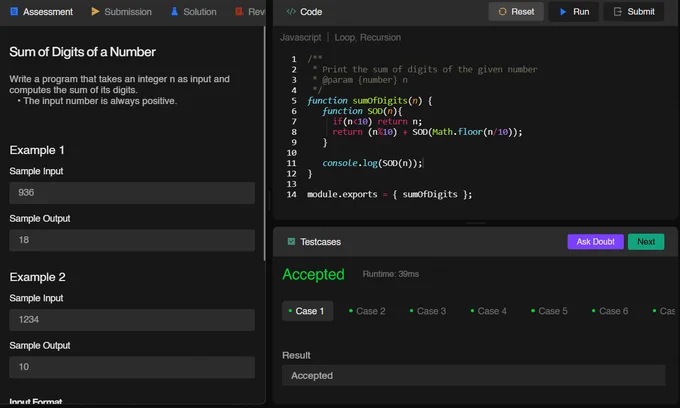
Task: Select Case 5 testcase tab
Action: [549, 311]
